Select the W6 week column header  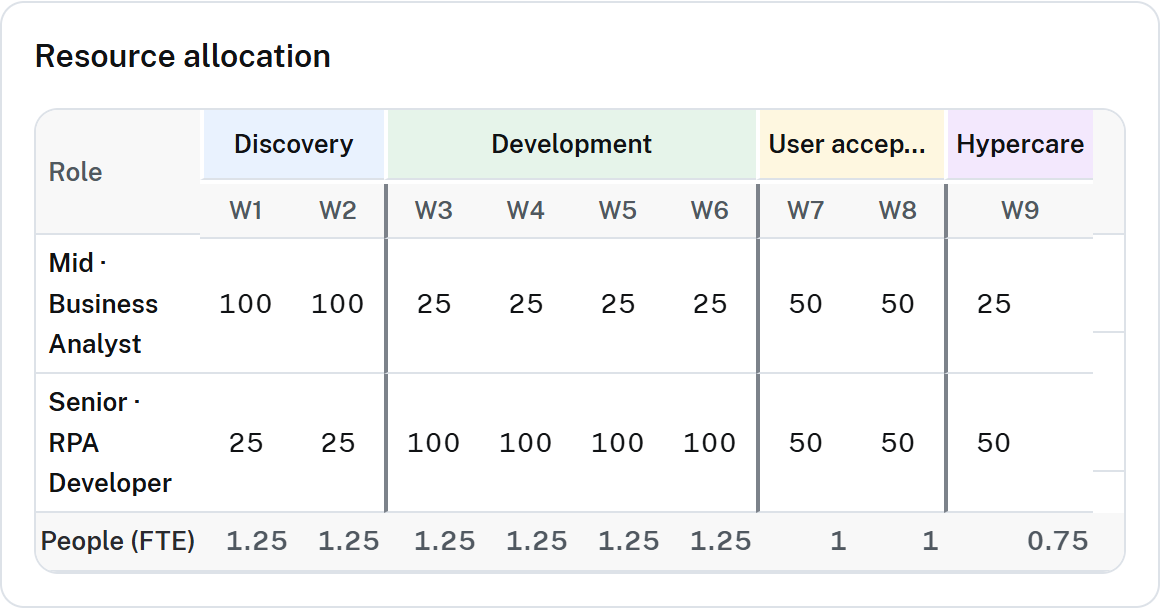point(710,211)
